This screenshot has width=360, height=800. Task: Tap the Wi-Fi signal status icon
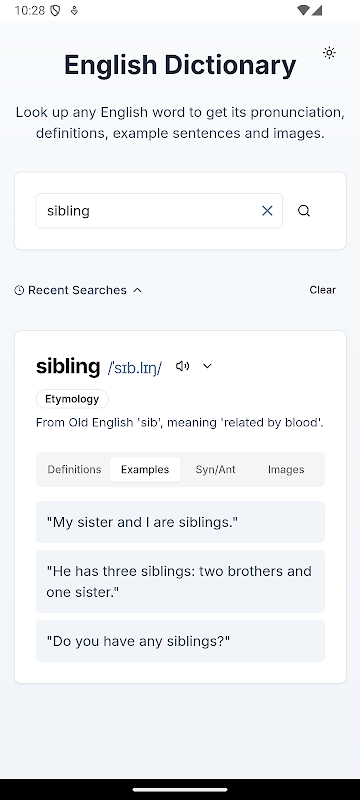coord(303,10)
